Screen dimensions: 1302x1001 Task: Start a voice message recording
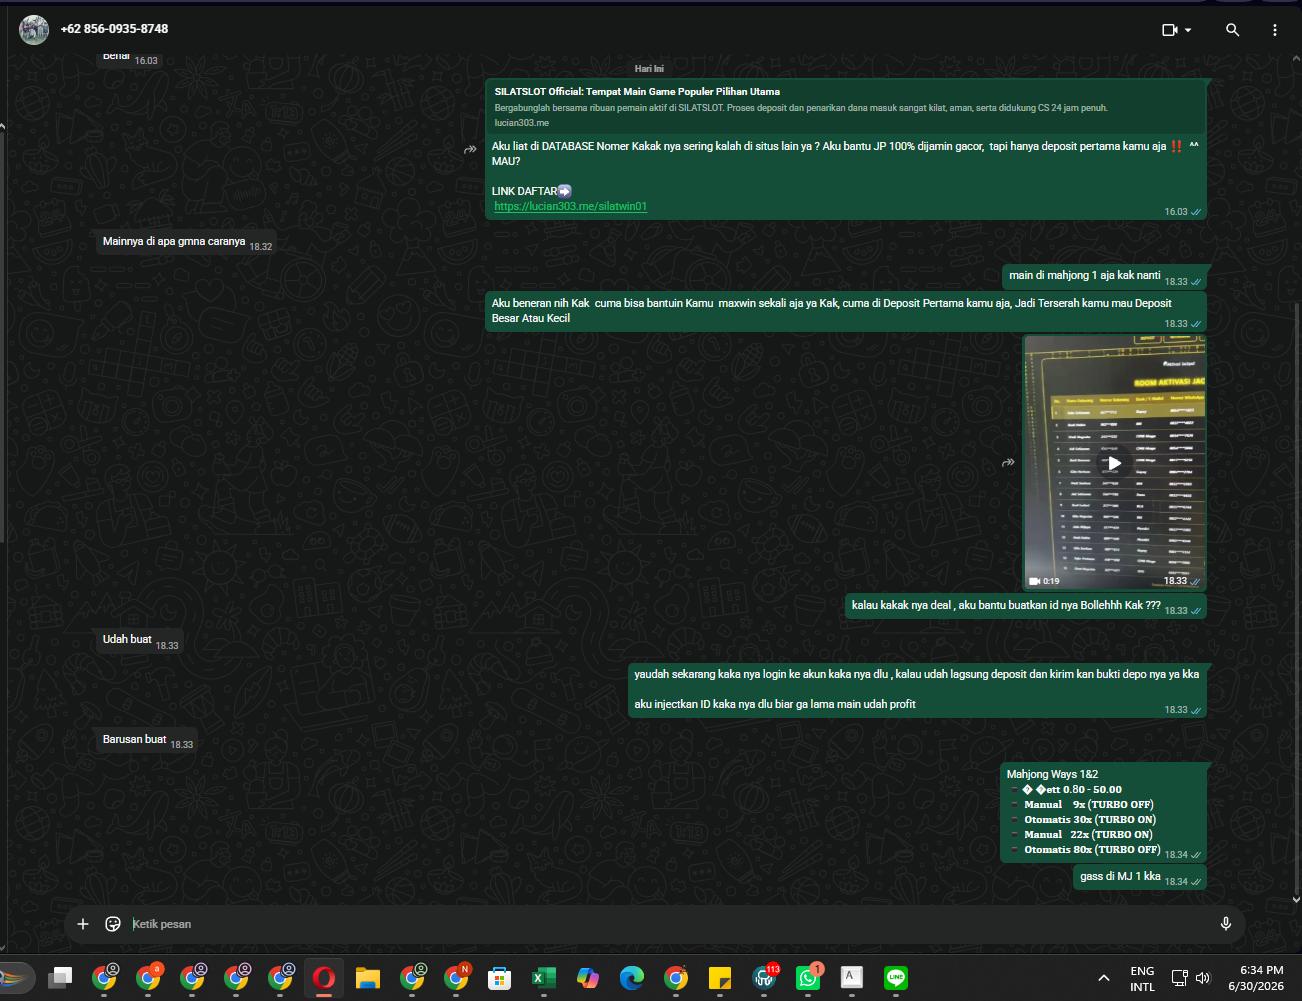(1225, 924)
